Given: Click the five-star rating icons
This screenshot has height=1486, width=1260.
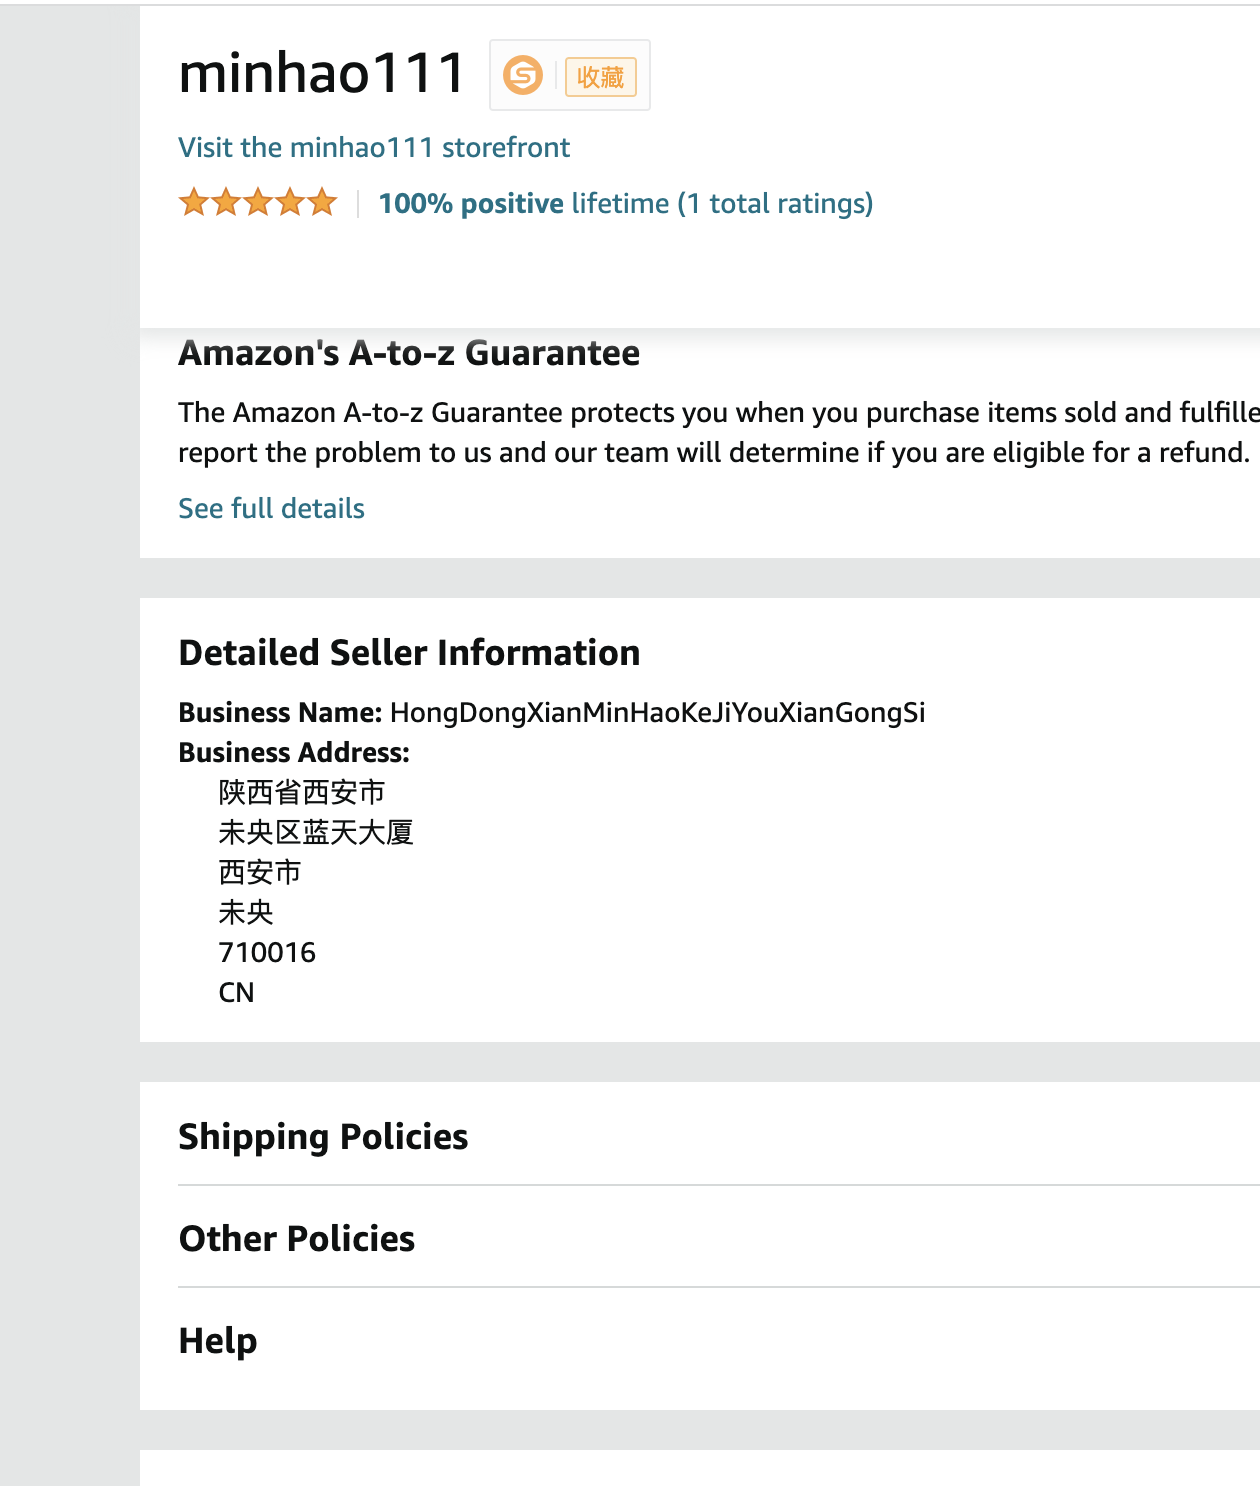Looking at the screenshot, I should click(258, 203).
